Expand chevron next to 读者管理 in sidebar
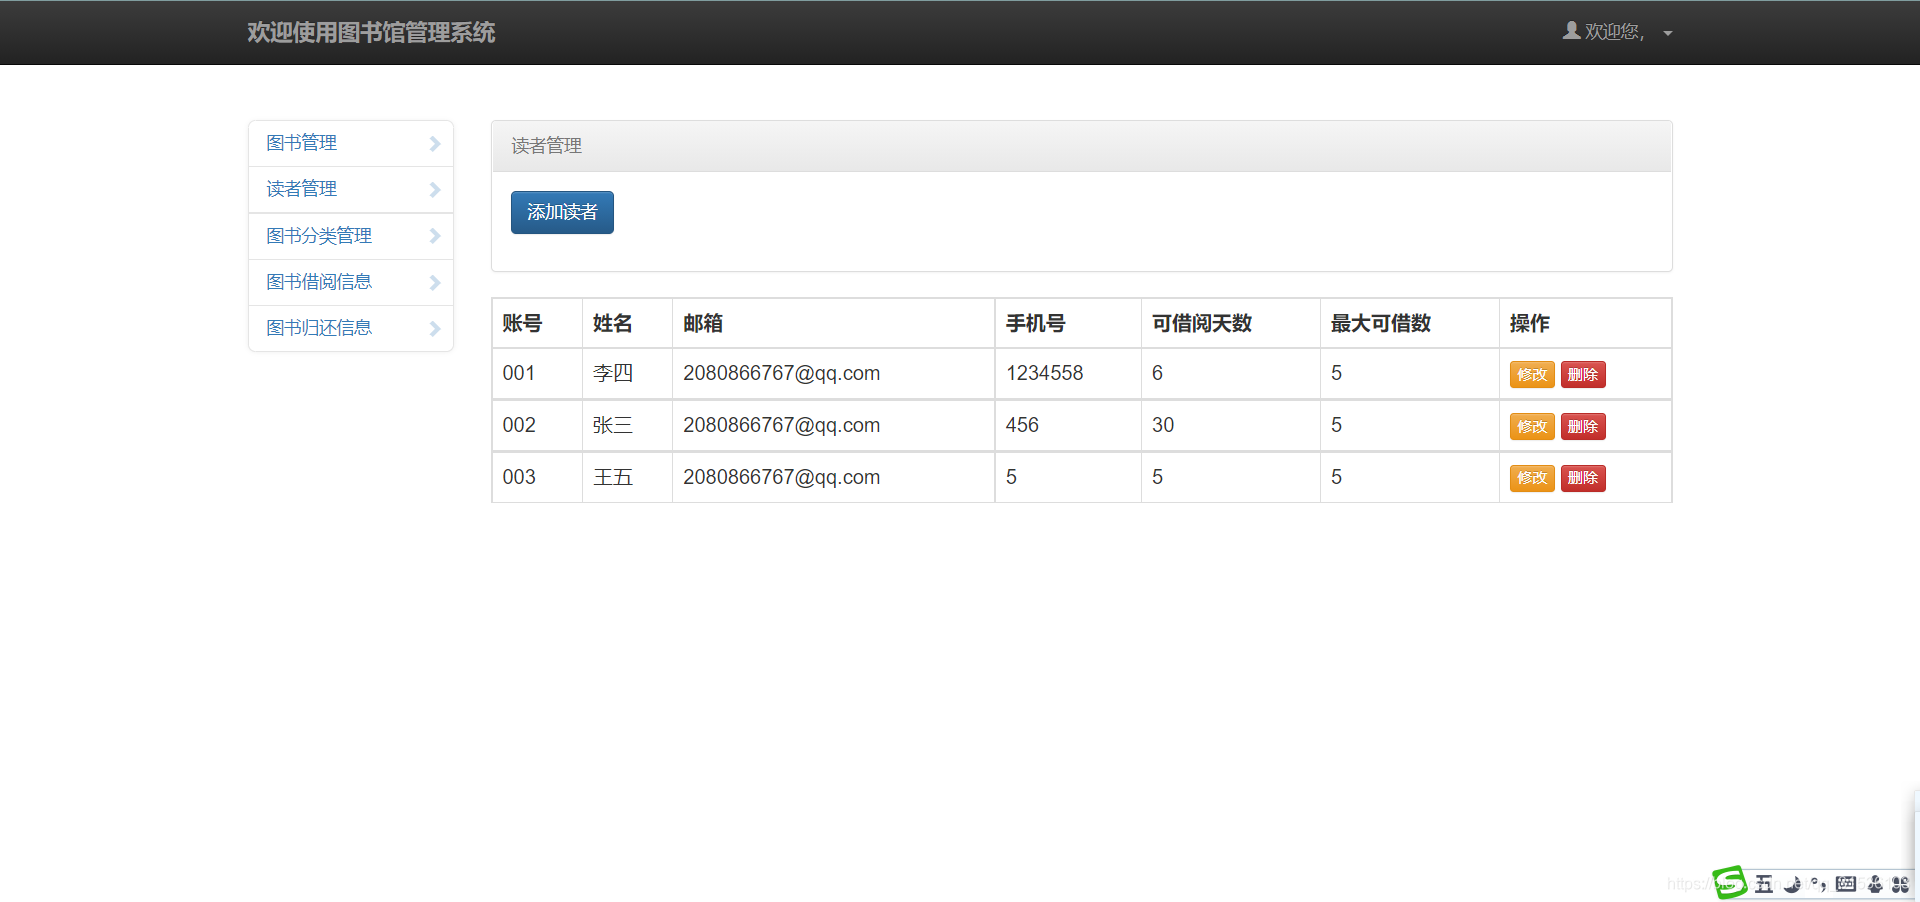 pos(435,190)
